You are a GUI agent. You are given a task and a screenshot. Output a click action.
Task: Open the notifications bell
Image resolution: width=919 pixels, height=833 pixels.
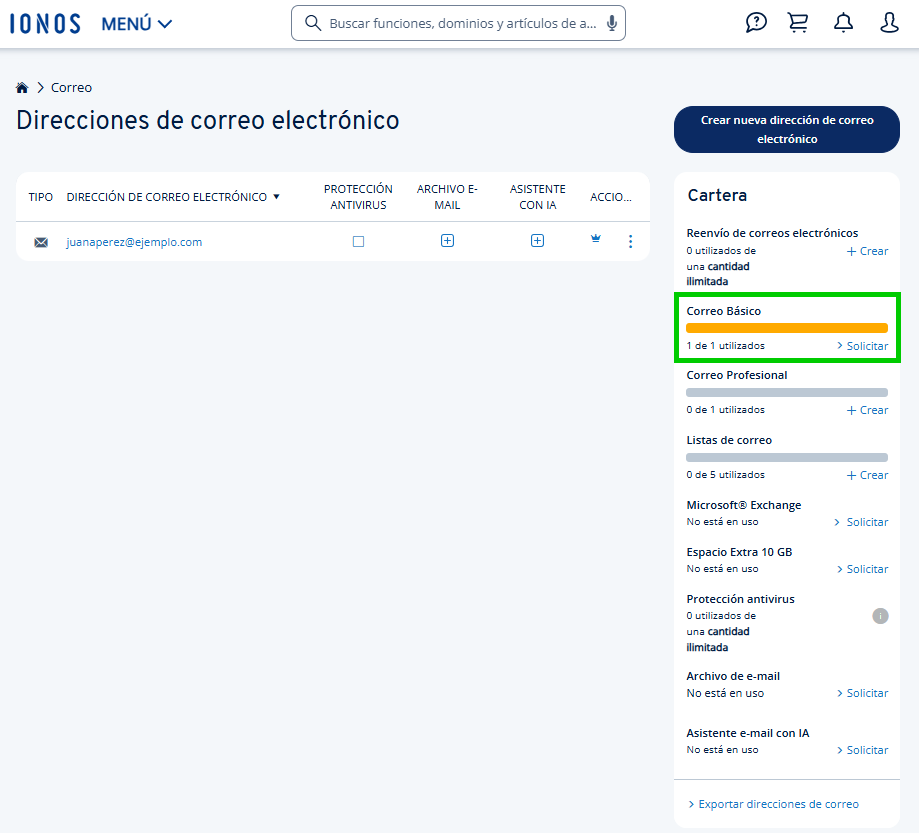[843, 22]
